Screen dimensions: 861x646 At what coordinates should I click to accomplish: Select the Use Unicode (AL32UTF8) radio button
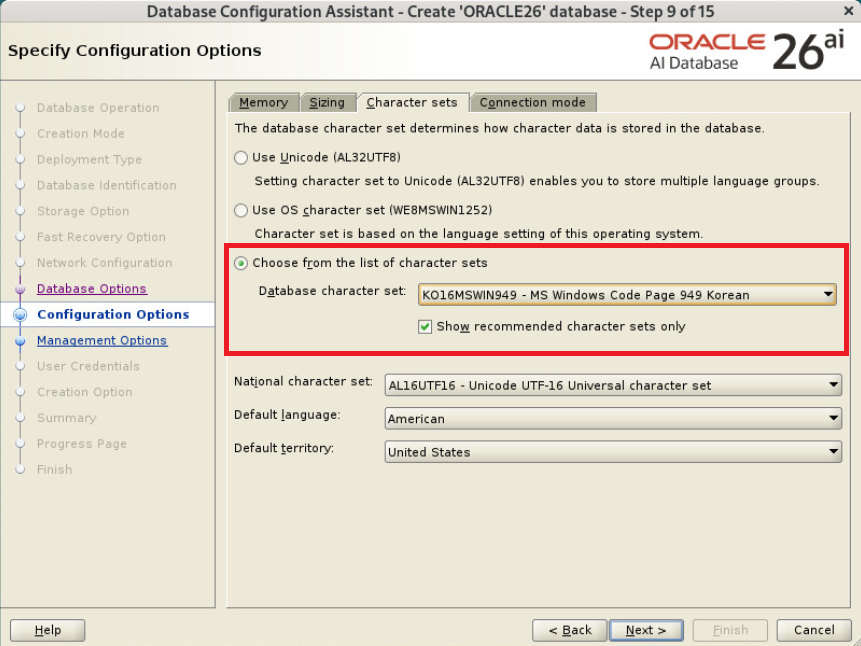[x=241, y=158]
